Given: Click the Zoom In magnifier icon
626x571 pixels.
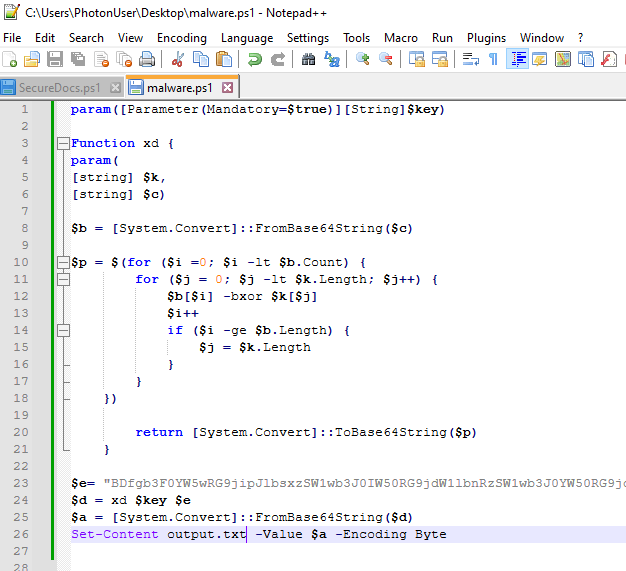Looking at the screenshot, I should click(363, 60).
